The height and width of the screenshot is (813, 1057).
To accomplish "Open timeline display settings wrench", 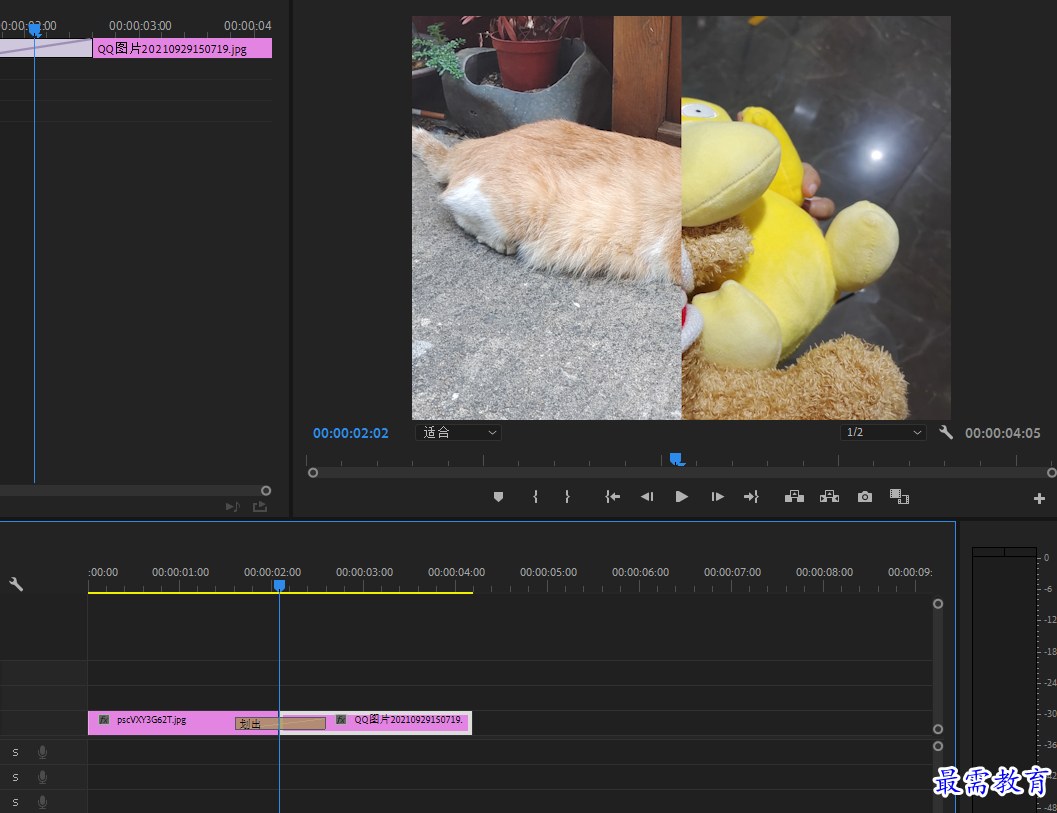I will 16,584.
